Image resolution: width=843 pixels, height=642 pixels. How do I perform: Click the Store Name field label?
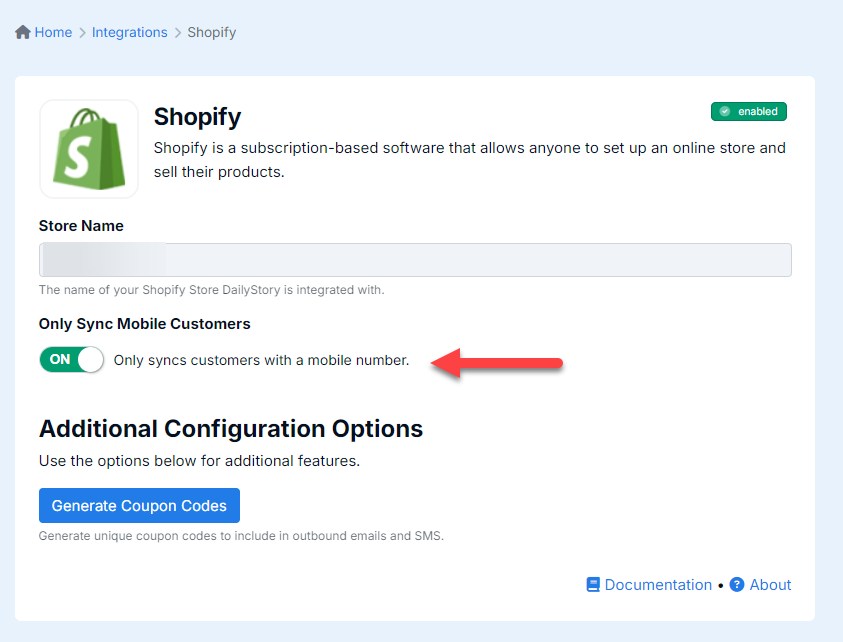click(x=81, y=226)
